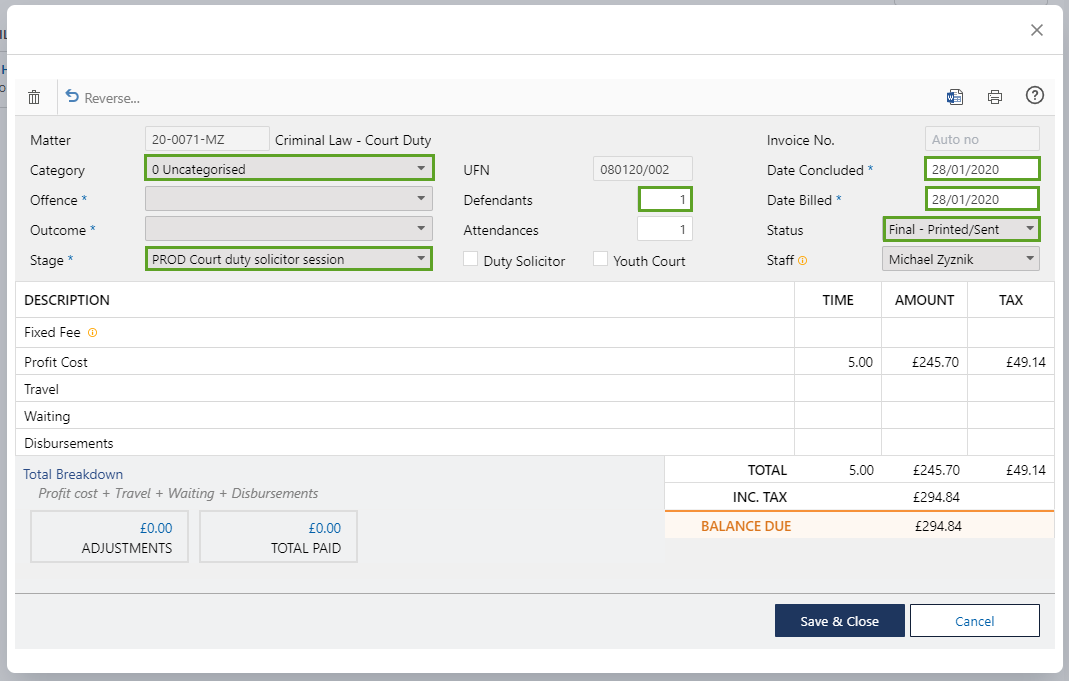Click the printer icon

(x=995, y=97)
